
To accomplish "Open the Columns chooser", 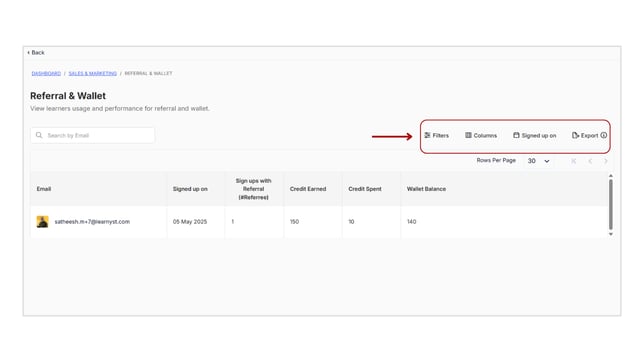I will pyautogui.click(x=481, y=135).
